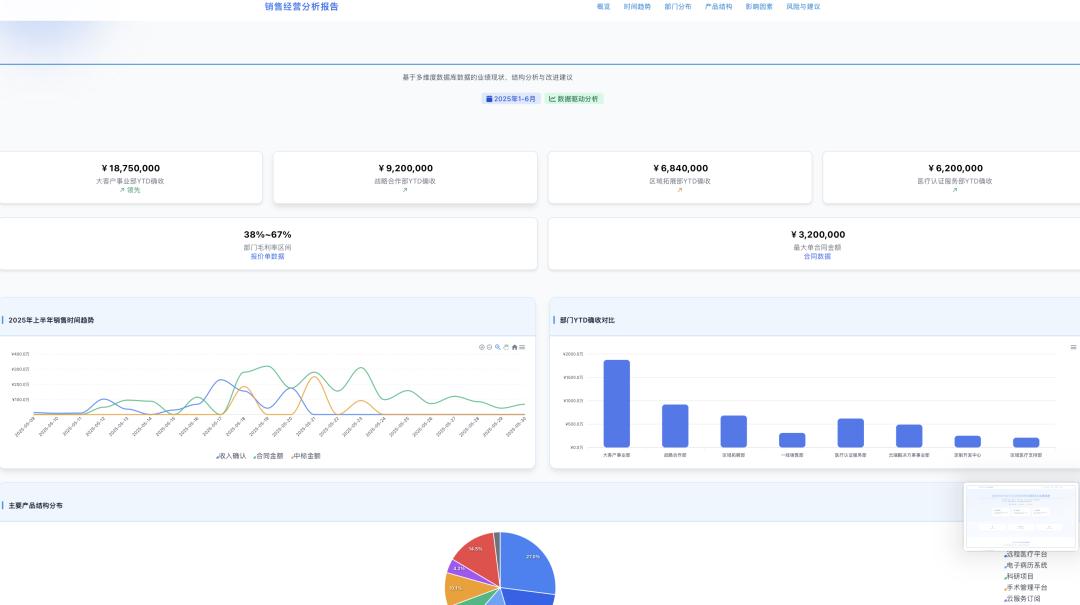
Task: Open the hamburger menu on 部门YTD确收对比 chart
Action: pyautogui.click(x=1073, y=347)
